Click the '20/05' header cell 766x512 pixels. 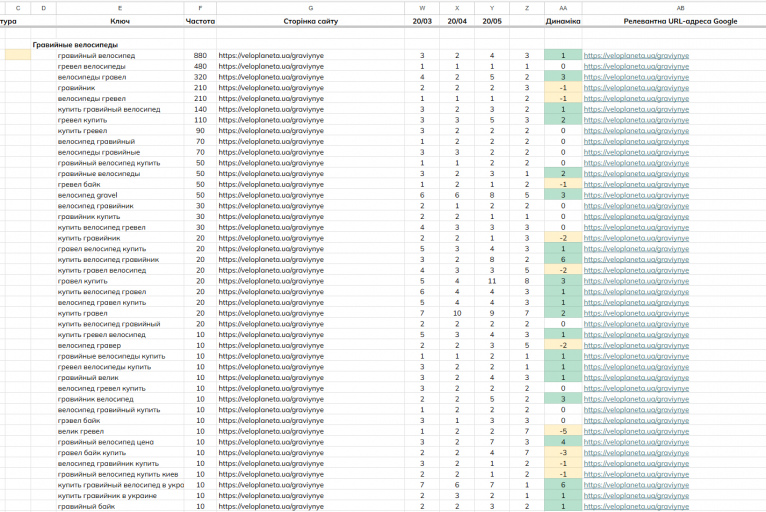[x=491, y=21]
